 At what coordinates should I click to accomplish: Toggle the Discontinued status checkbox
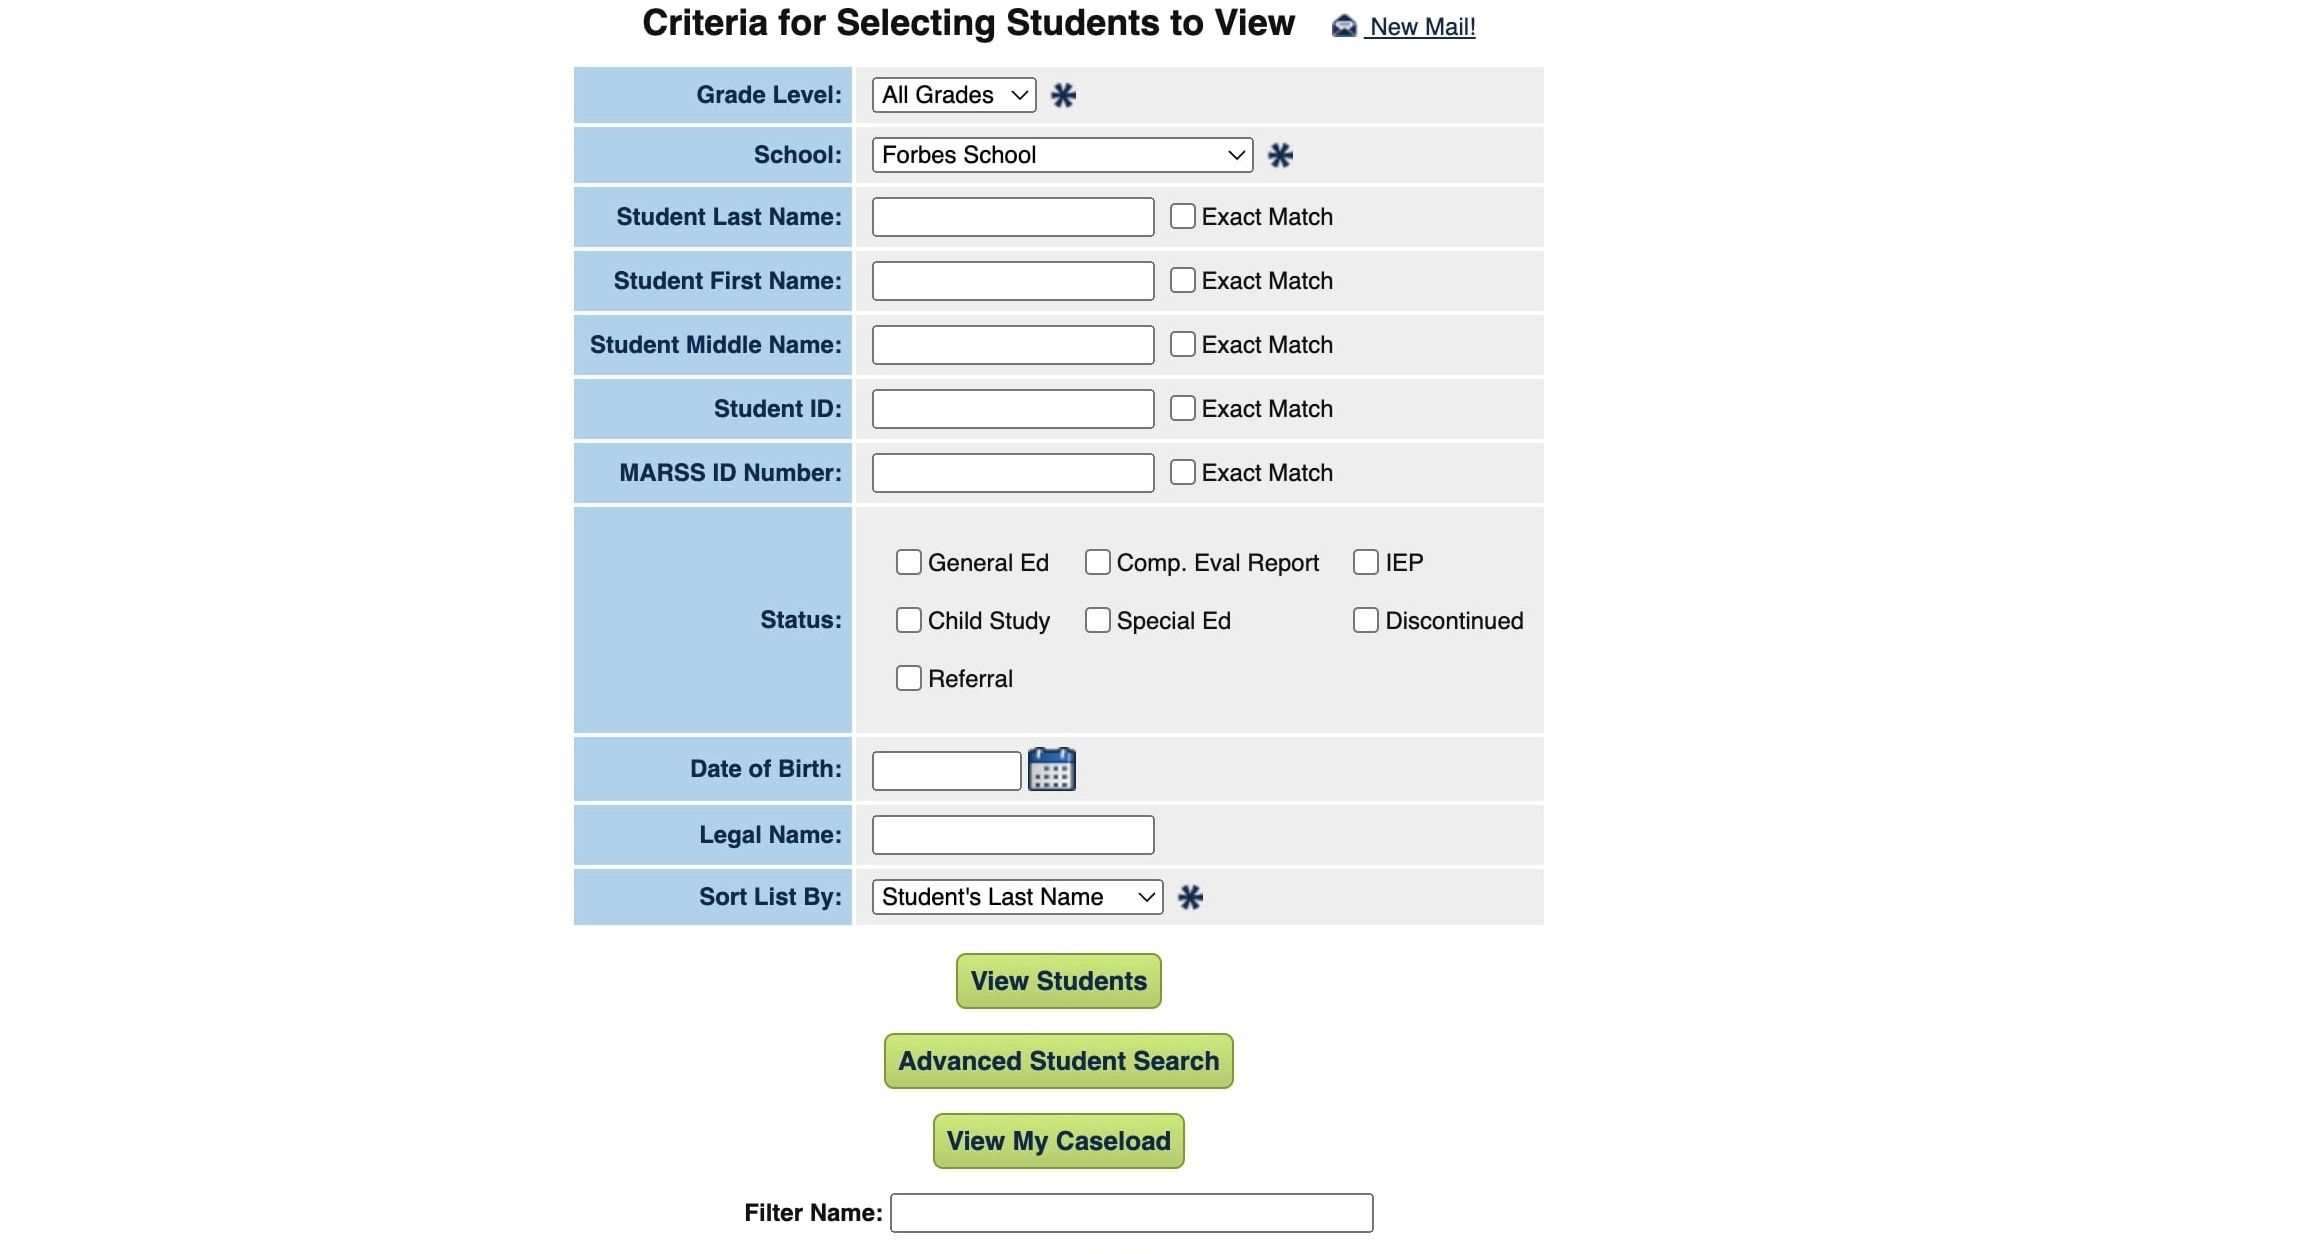(1366, 620)
